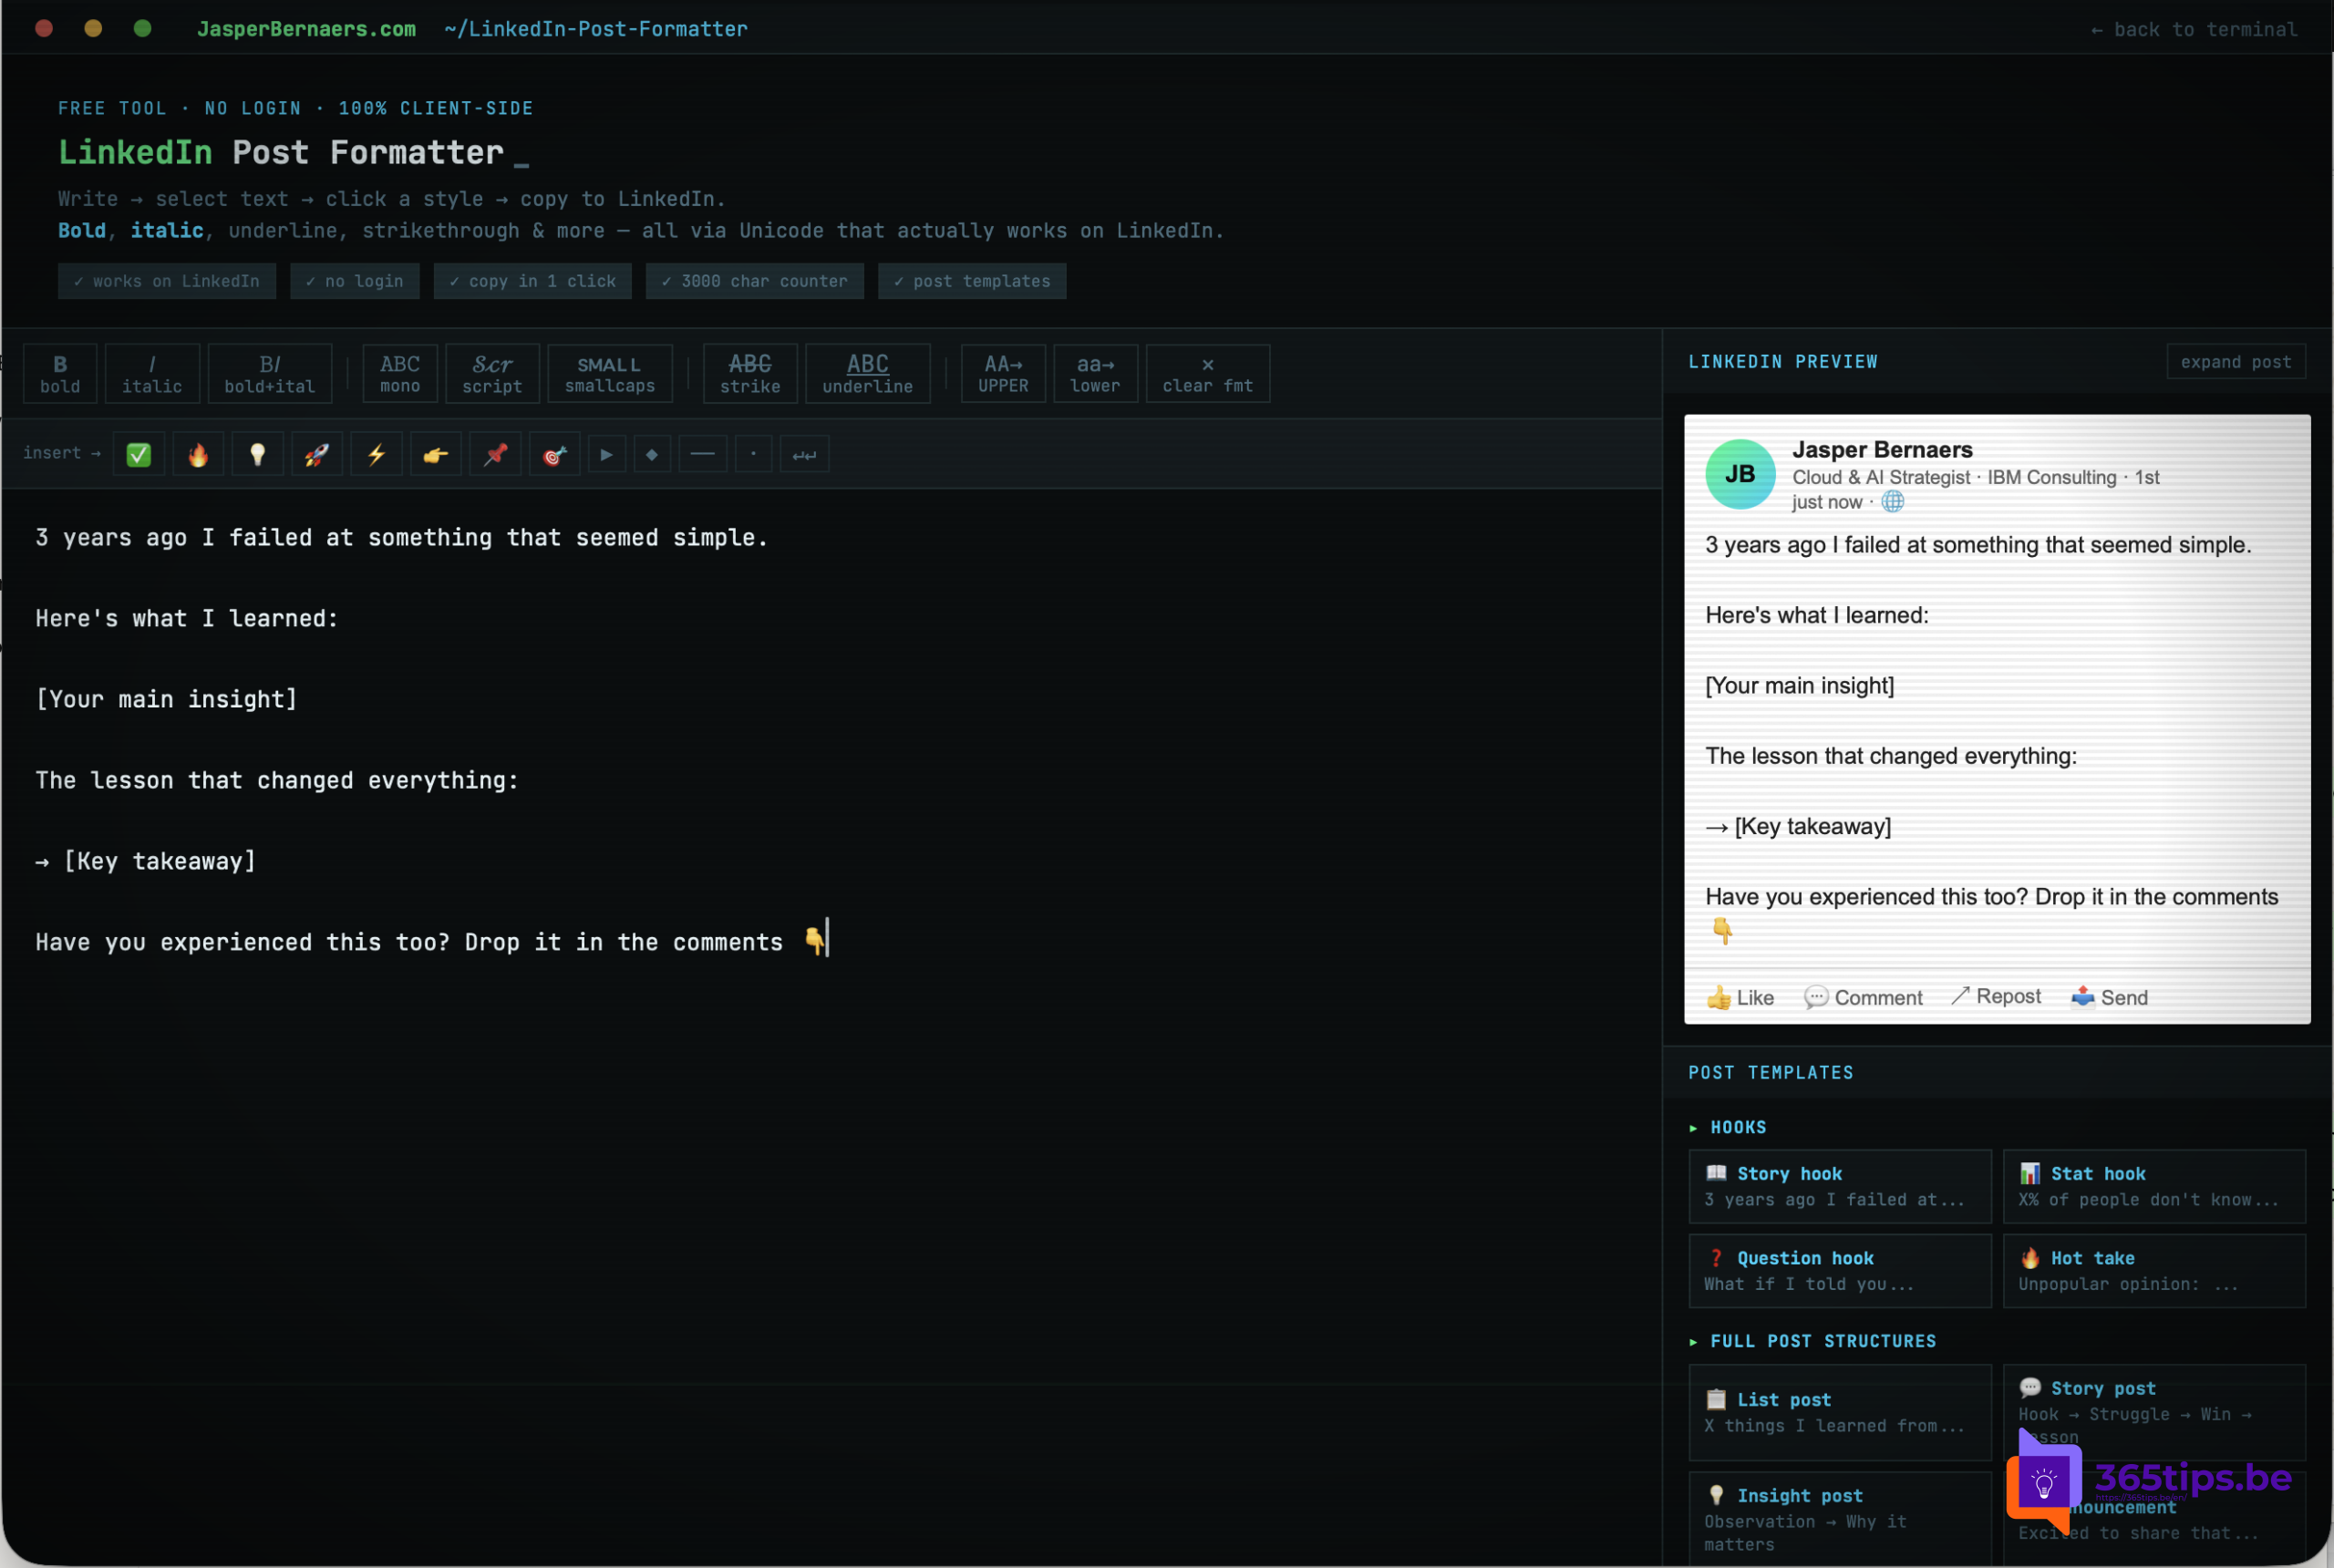
Task: Load the List post structure template
Action: (x=1840, y=1413)
